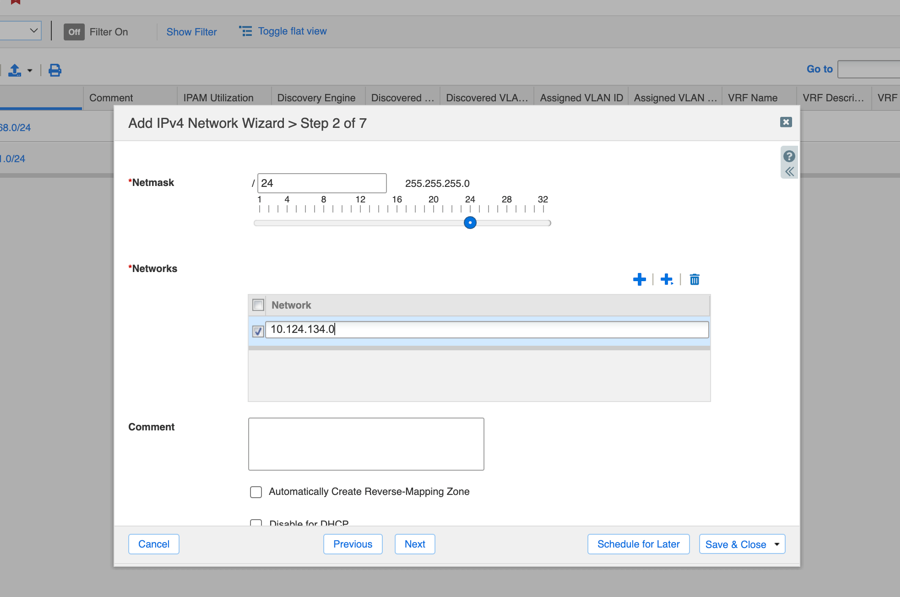Click the print icon in toolbar
This screenshot has width=900, height=597.
[55, 70]
